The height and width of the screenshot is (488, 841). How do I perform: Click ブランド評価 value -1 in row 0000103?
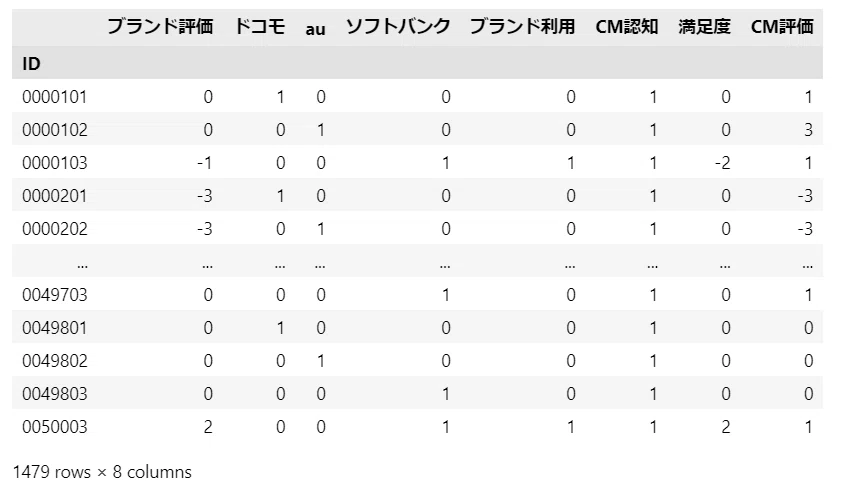click(204, 163)
